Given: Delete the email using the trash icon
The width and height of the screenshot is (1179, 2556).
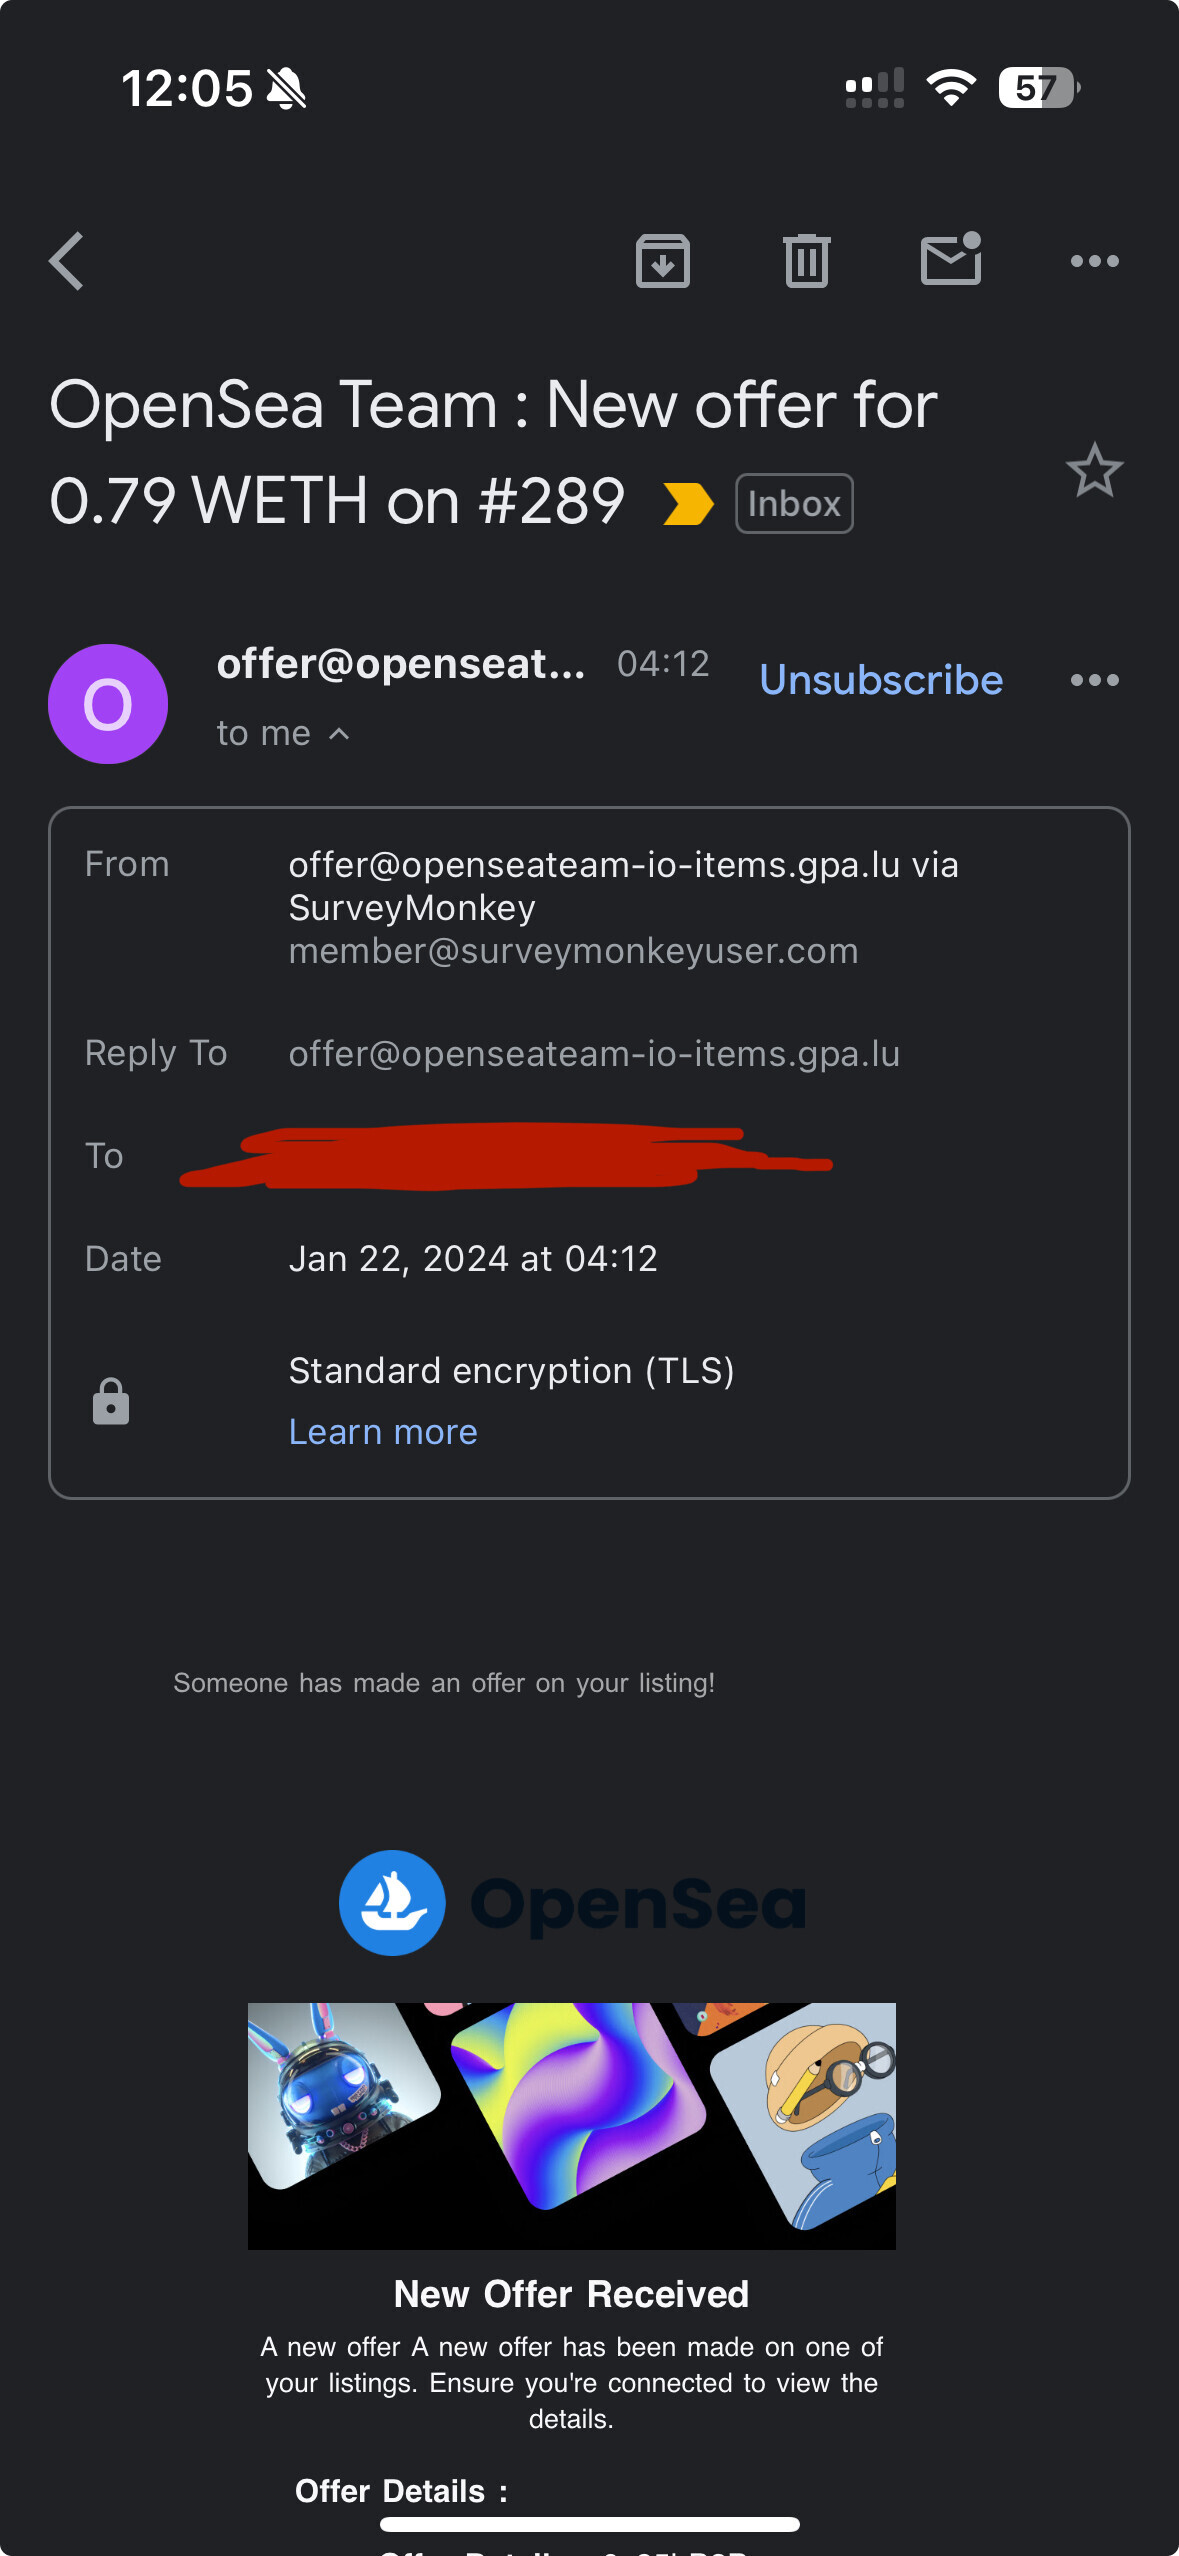Looking at the screenshot, I should tap(807, 261).
